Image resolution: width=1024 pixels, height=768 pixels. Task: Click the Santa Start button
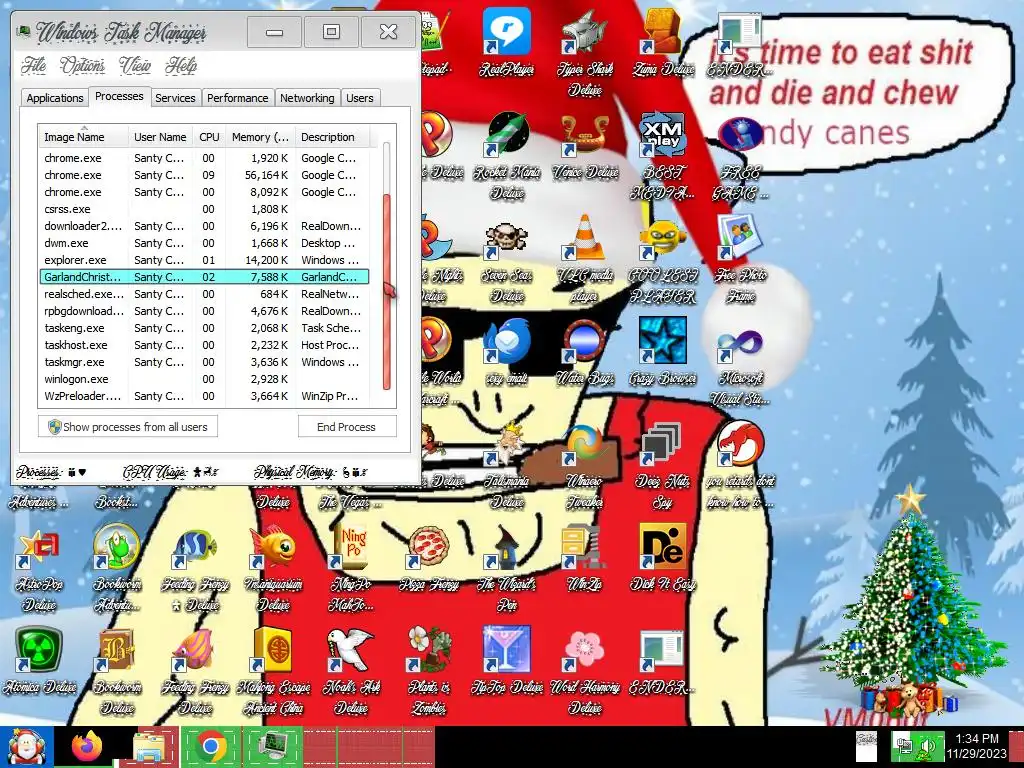point(25,747)
